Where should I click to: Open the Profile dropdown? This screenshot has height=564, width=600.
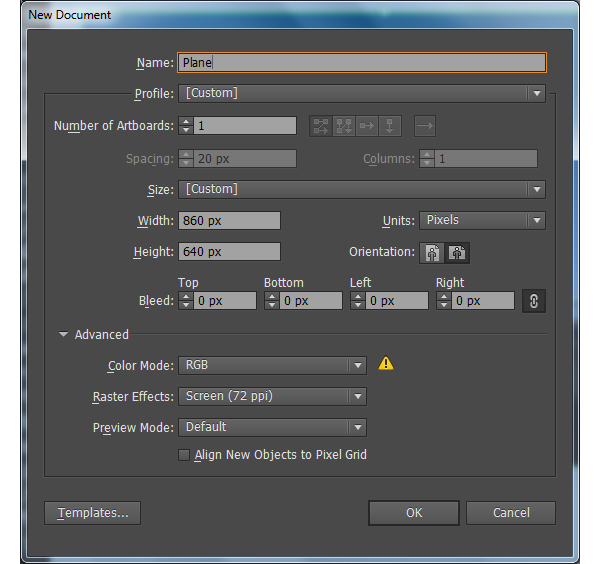(362, 93)
